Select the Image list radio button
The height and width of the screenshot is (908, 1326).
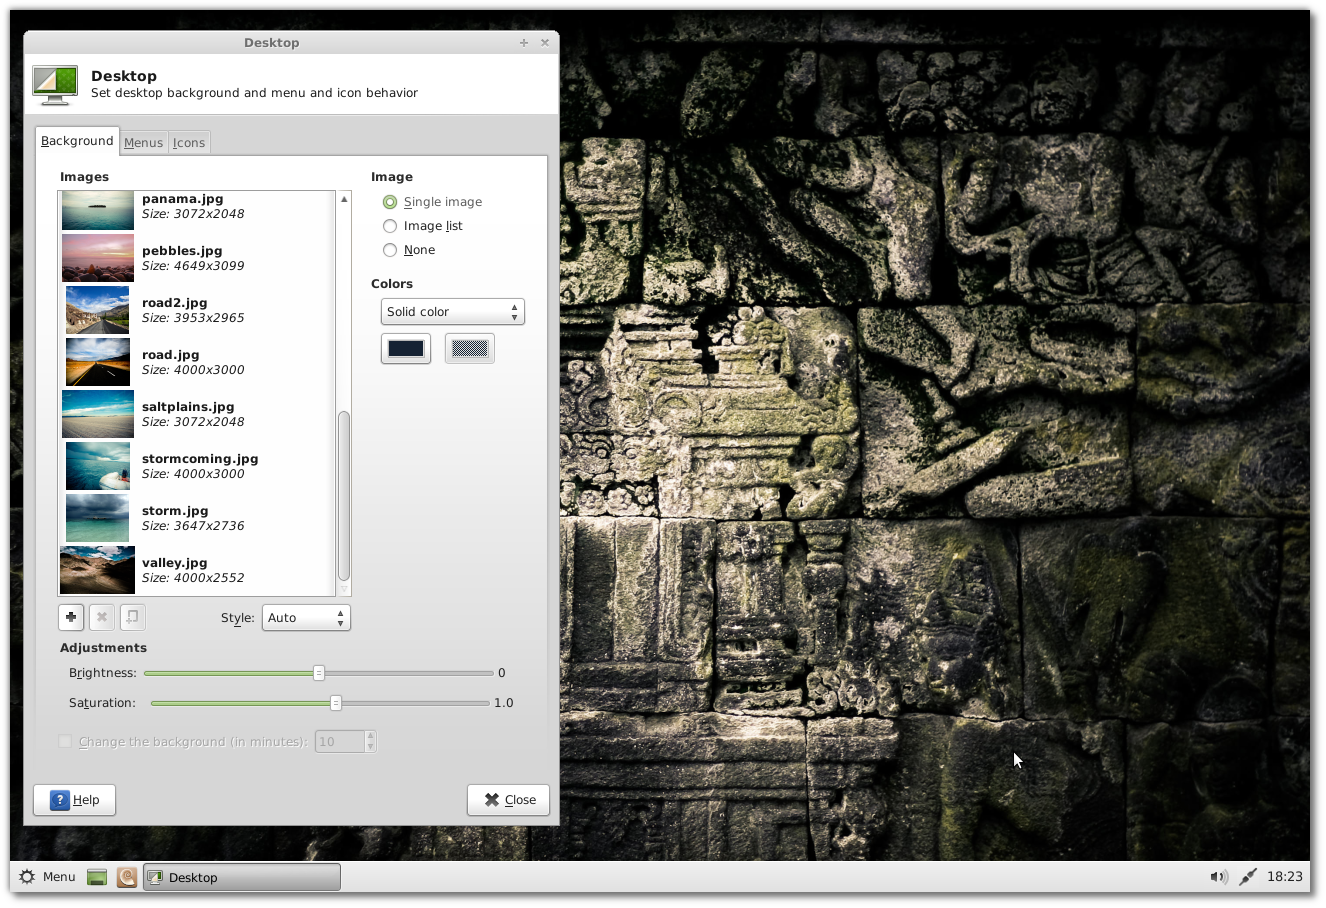pyautogui.click(x=390, y=226)
